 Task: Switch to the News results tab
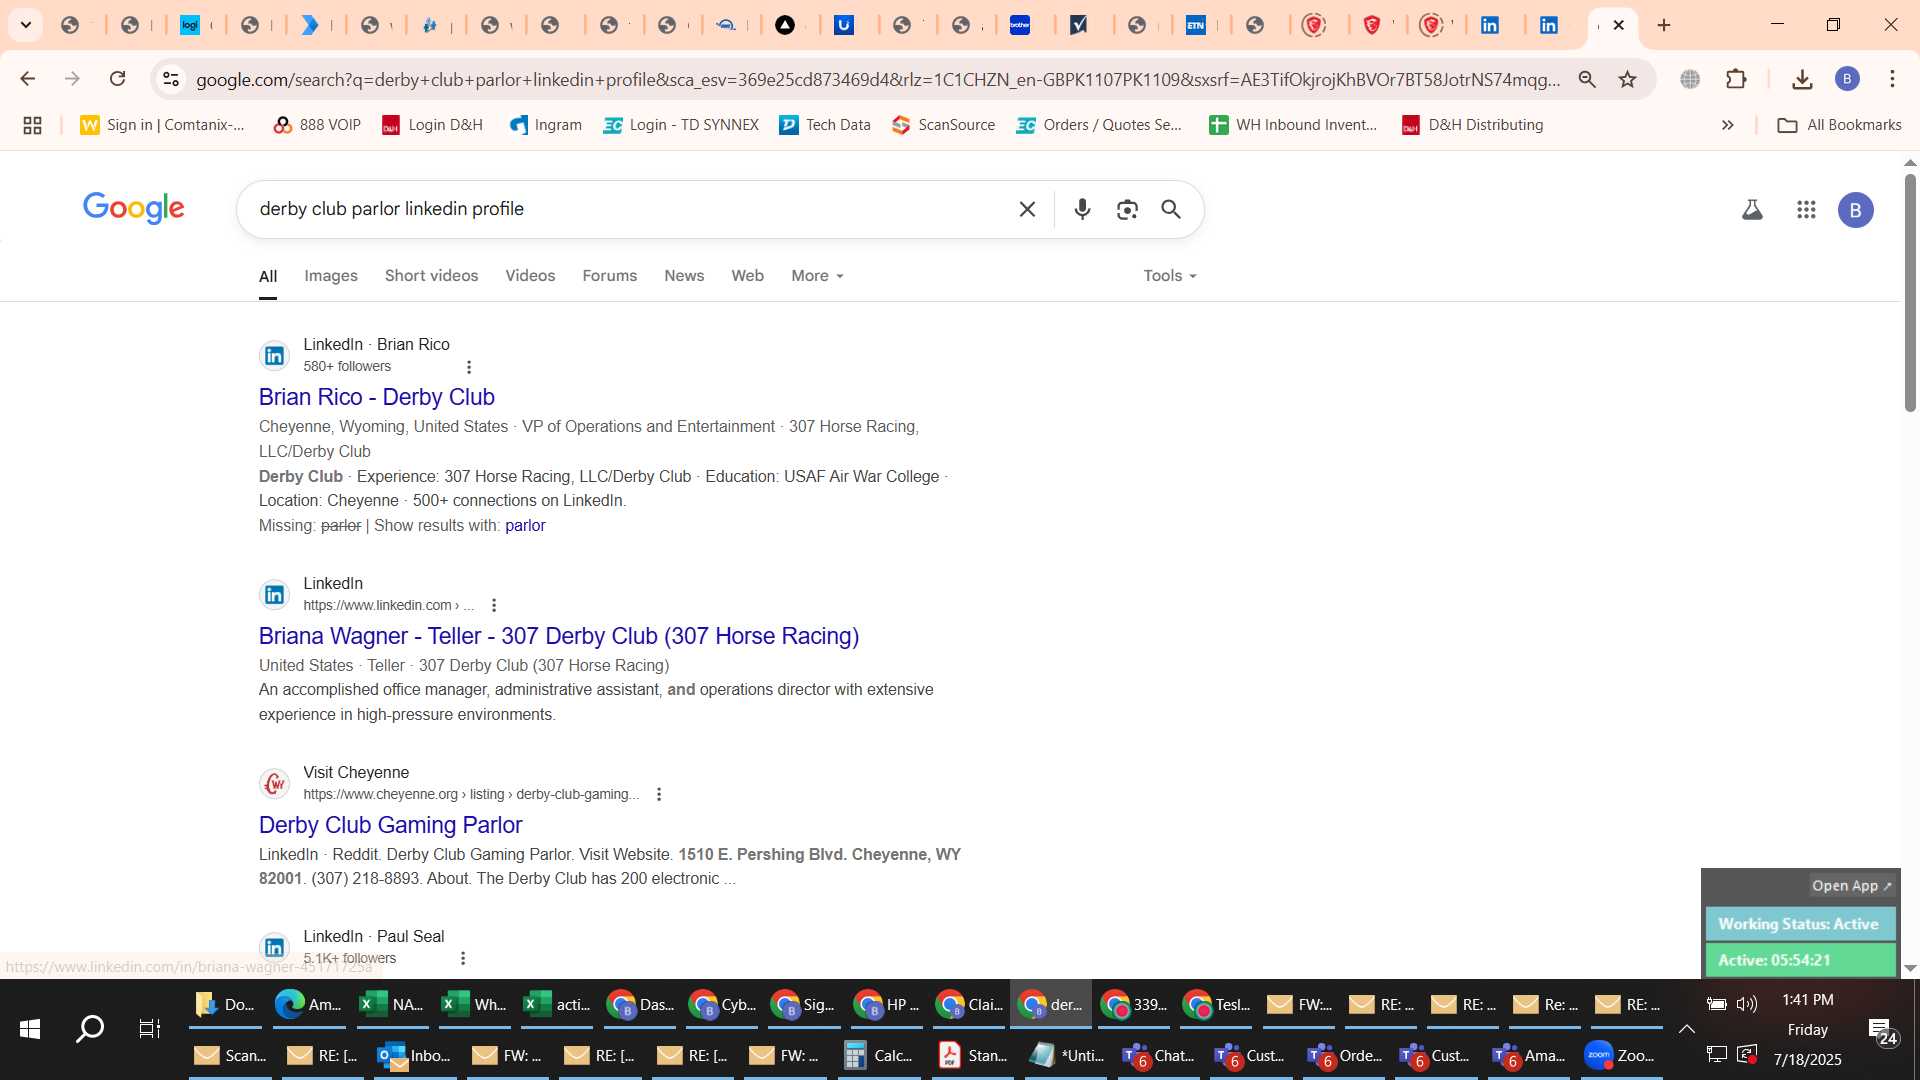point(684,276)
